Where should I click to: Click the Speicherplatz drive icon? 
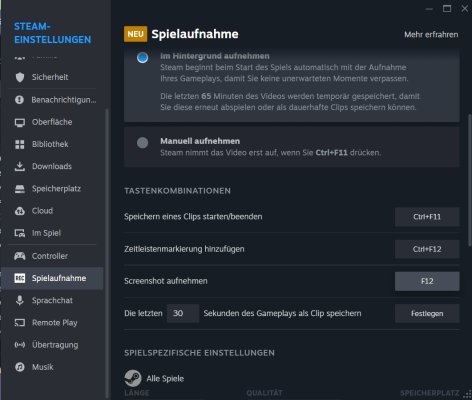click(20, 189)
